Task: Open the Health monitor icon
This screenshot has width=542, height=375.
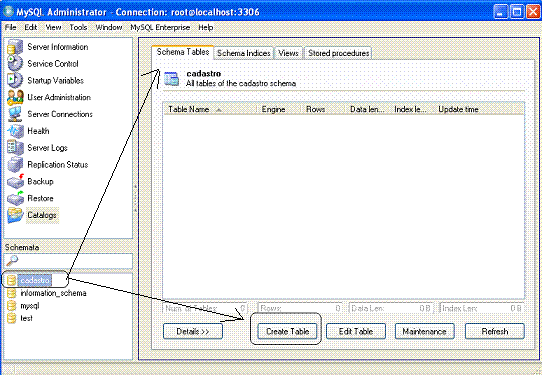Action: click(x=15, y=131)
